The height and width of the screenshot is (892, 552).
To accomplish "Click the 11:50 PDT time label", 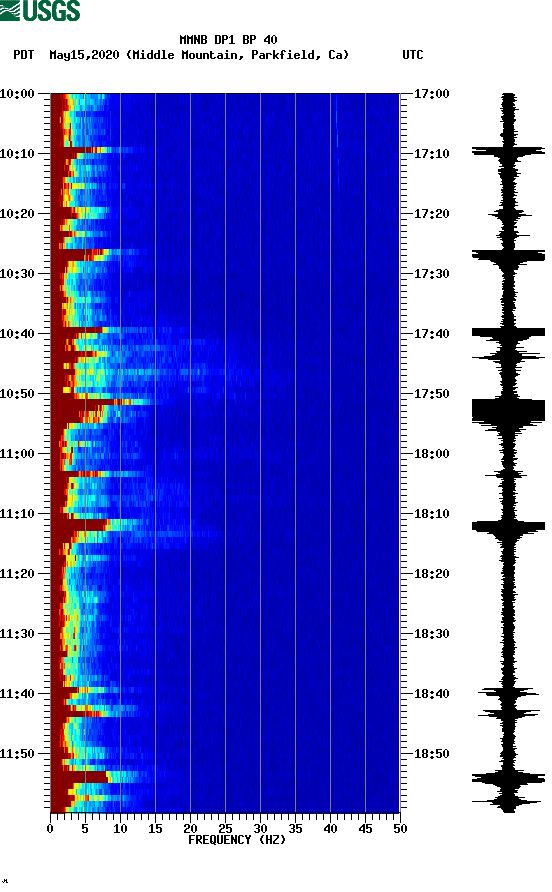I will [x=18, y=754].
